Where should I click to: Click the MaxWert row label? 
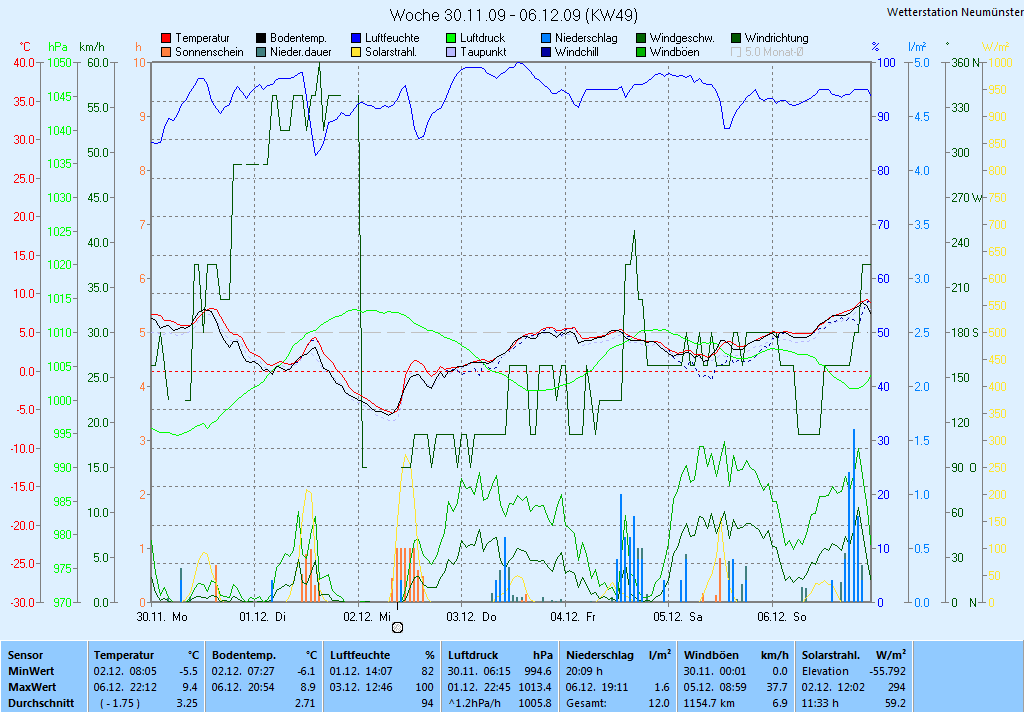32,688
